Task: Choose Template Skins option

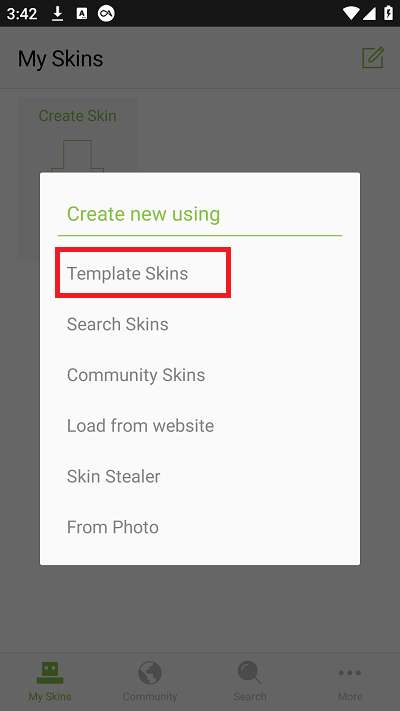Action: point(127,273)
